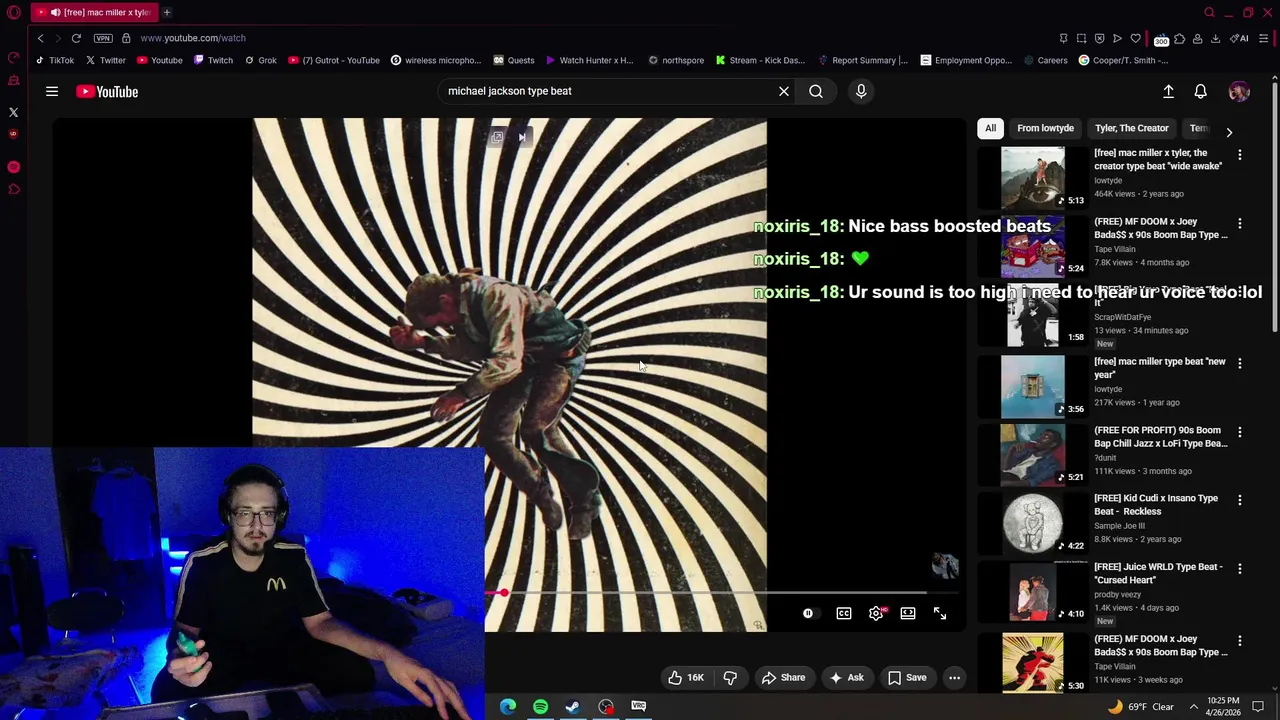This screenshot has width=1280, height=720.
Task: Open a new browser tab
Action: click(x=167, y=12)
